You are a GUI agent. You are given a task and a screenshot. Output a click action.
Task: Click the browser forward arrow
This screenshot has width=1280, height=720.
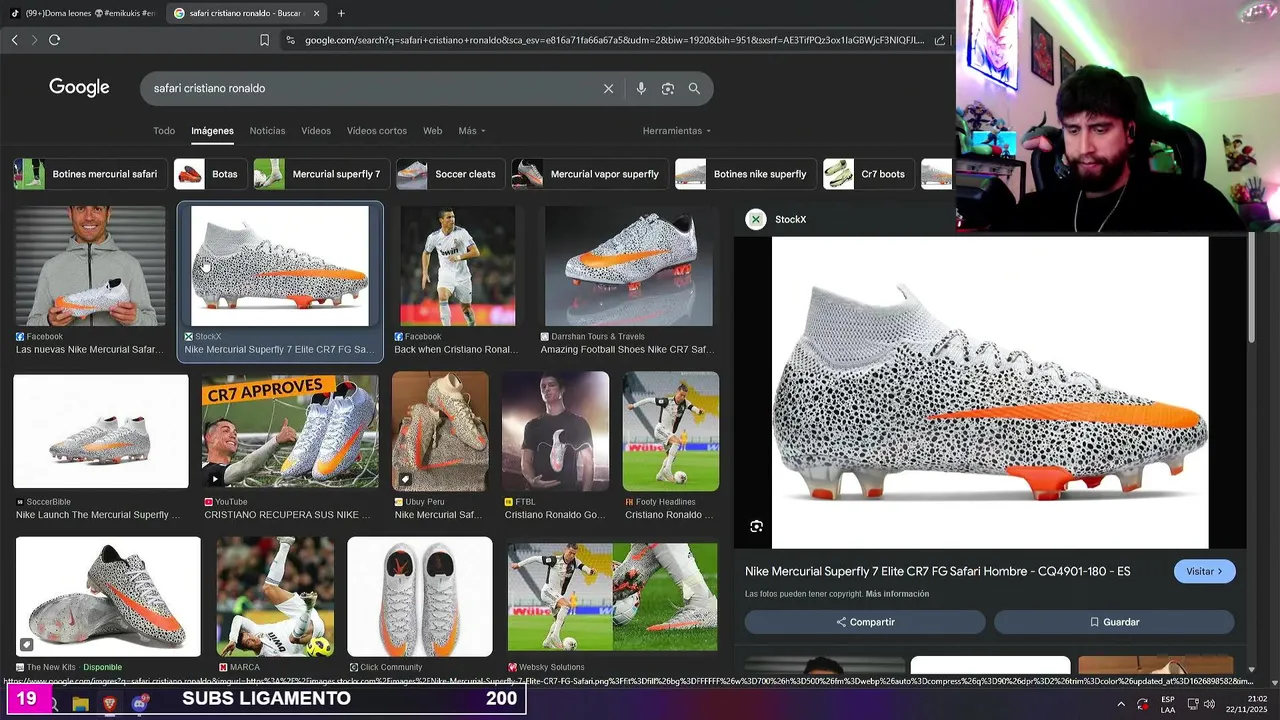[34, 40]
